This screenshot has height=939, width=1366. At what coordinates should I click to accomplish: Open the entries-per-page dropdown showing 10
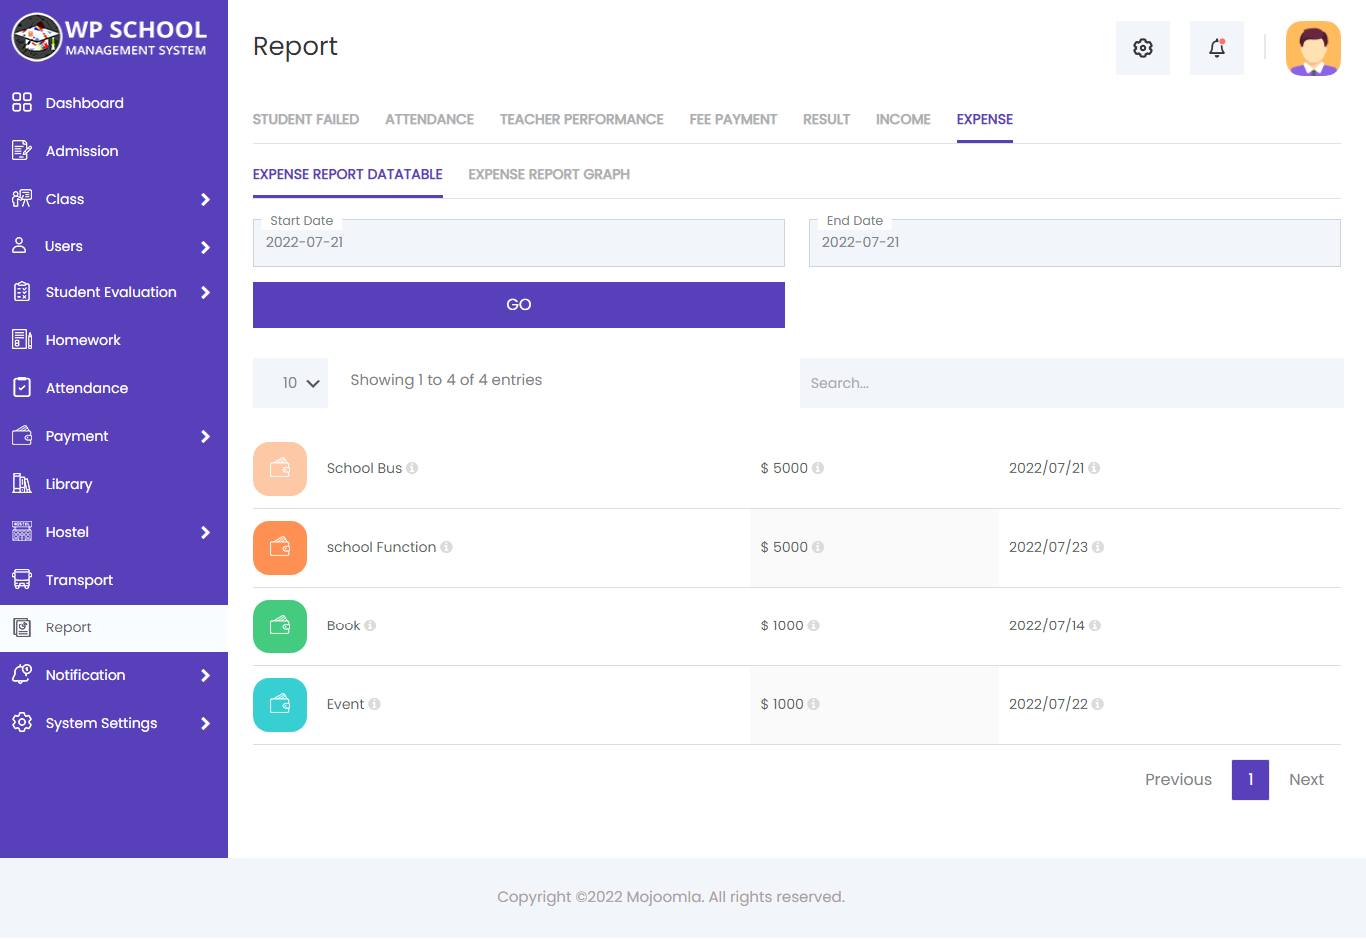coord(290,383)
